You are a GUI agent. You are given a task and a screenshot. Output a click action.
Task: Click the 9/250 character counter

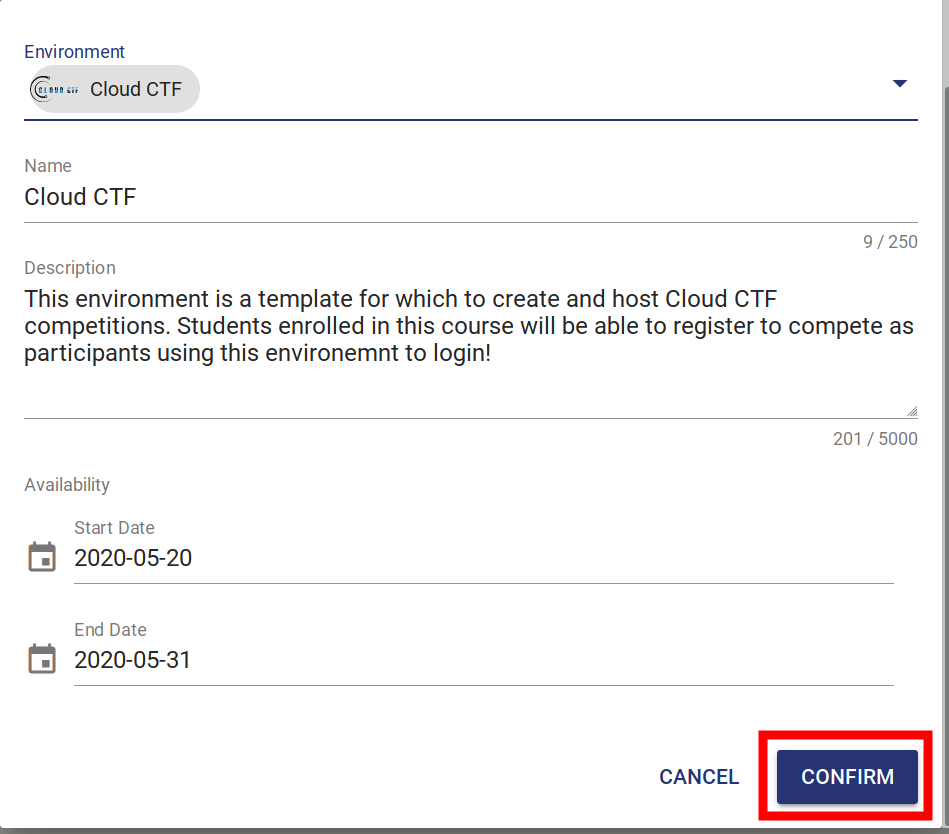890,241
